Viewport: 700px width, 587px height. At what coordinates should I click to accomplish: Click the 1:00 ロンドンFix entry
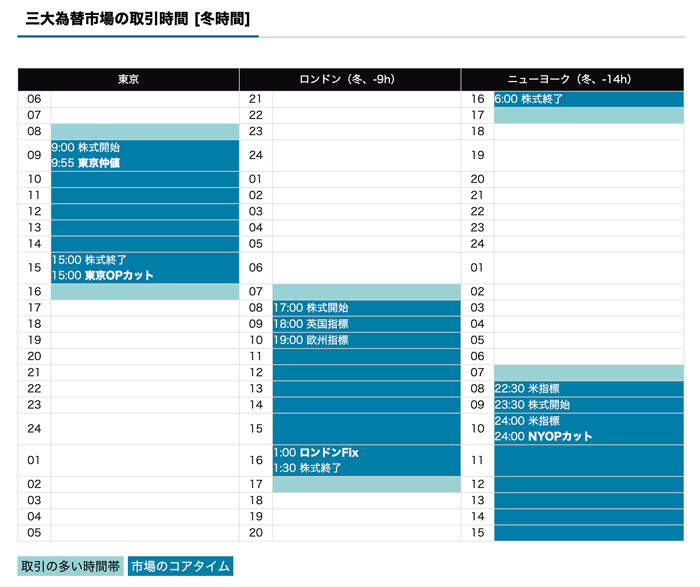[x=316, y=453]
